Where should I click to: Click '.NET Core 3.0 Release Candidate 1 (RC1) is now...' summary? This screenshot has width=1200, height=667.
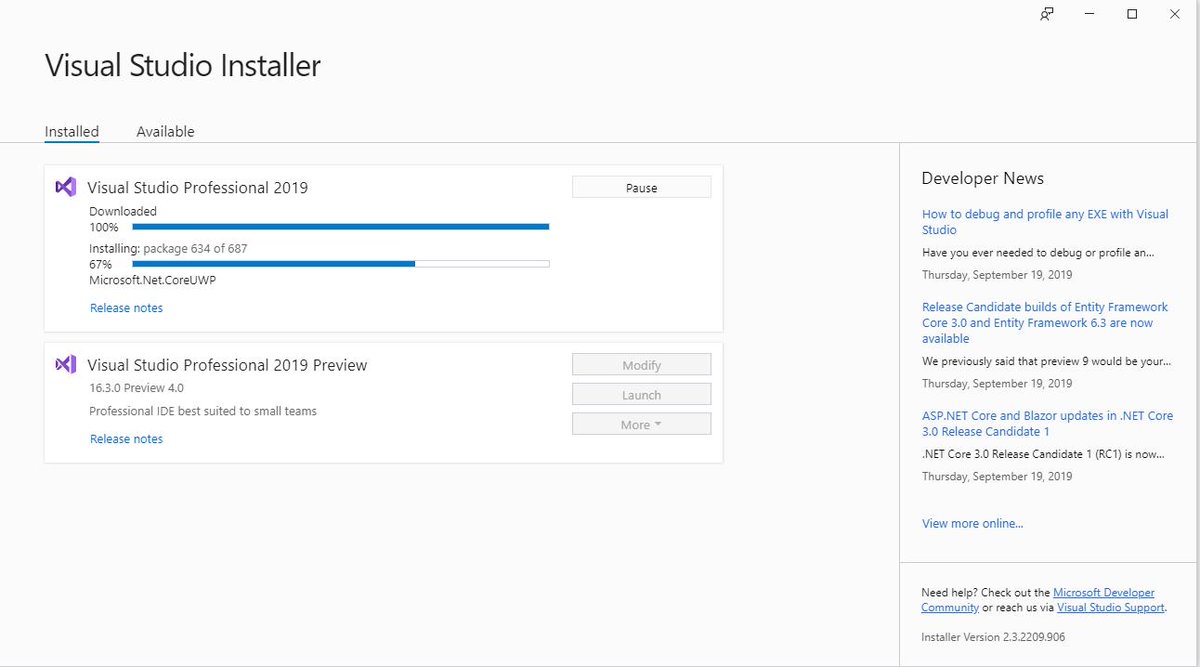[x=1043, y=454]
